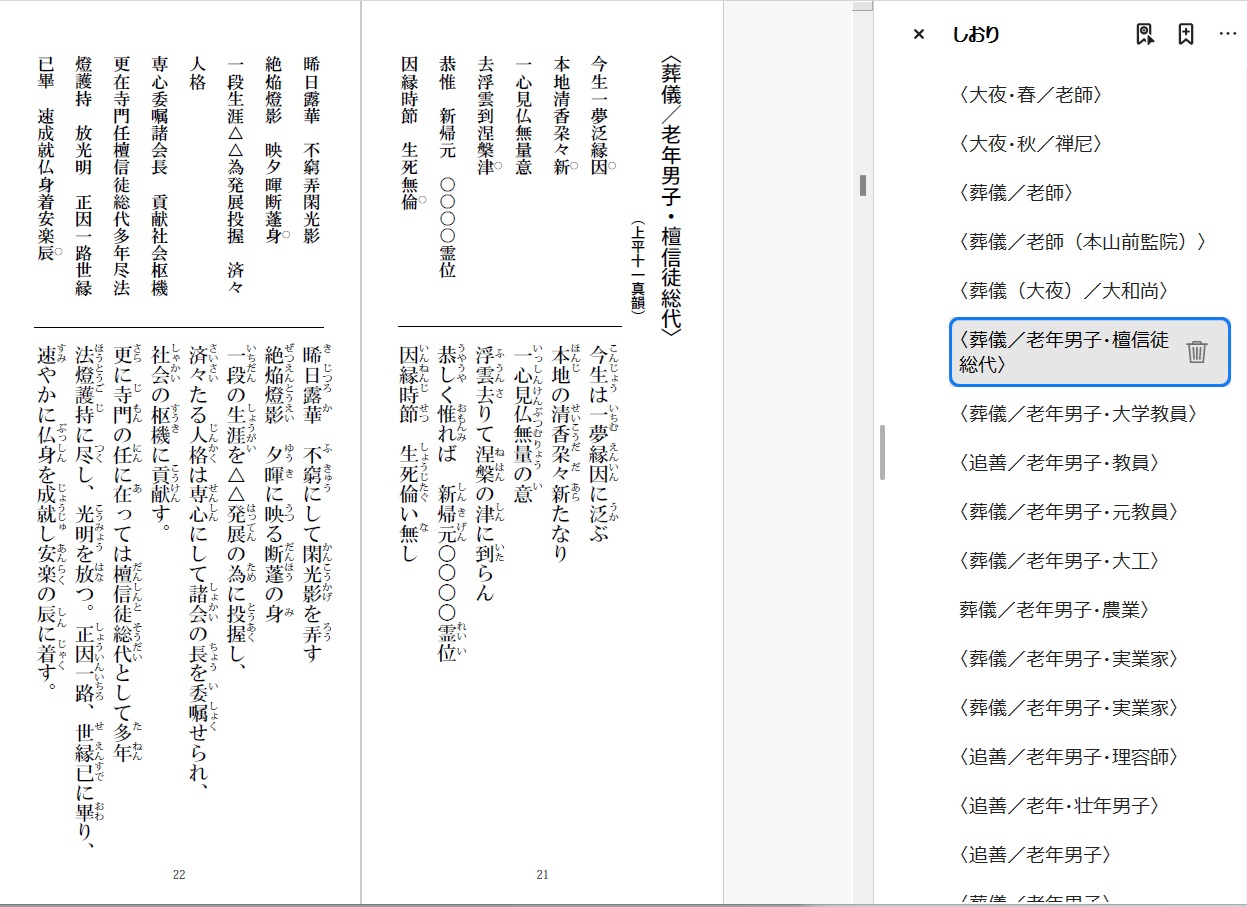
Task: Open bookmark 〈大夜・春／老師〉
Action: pyautogui.click(x=1030, y=95)
